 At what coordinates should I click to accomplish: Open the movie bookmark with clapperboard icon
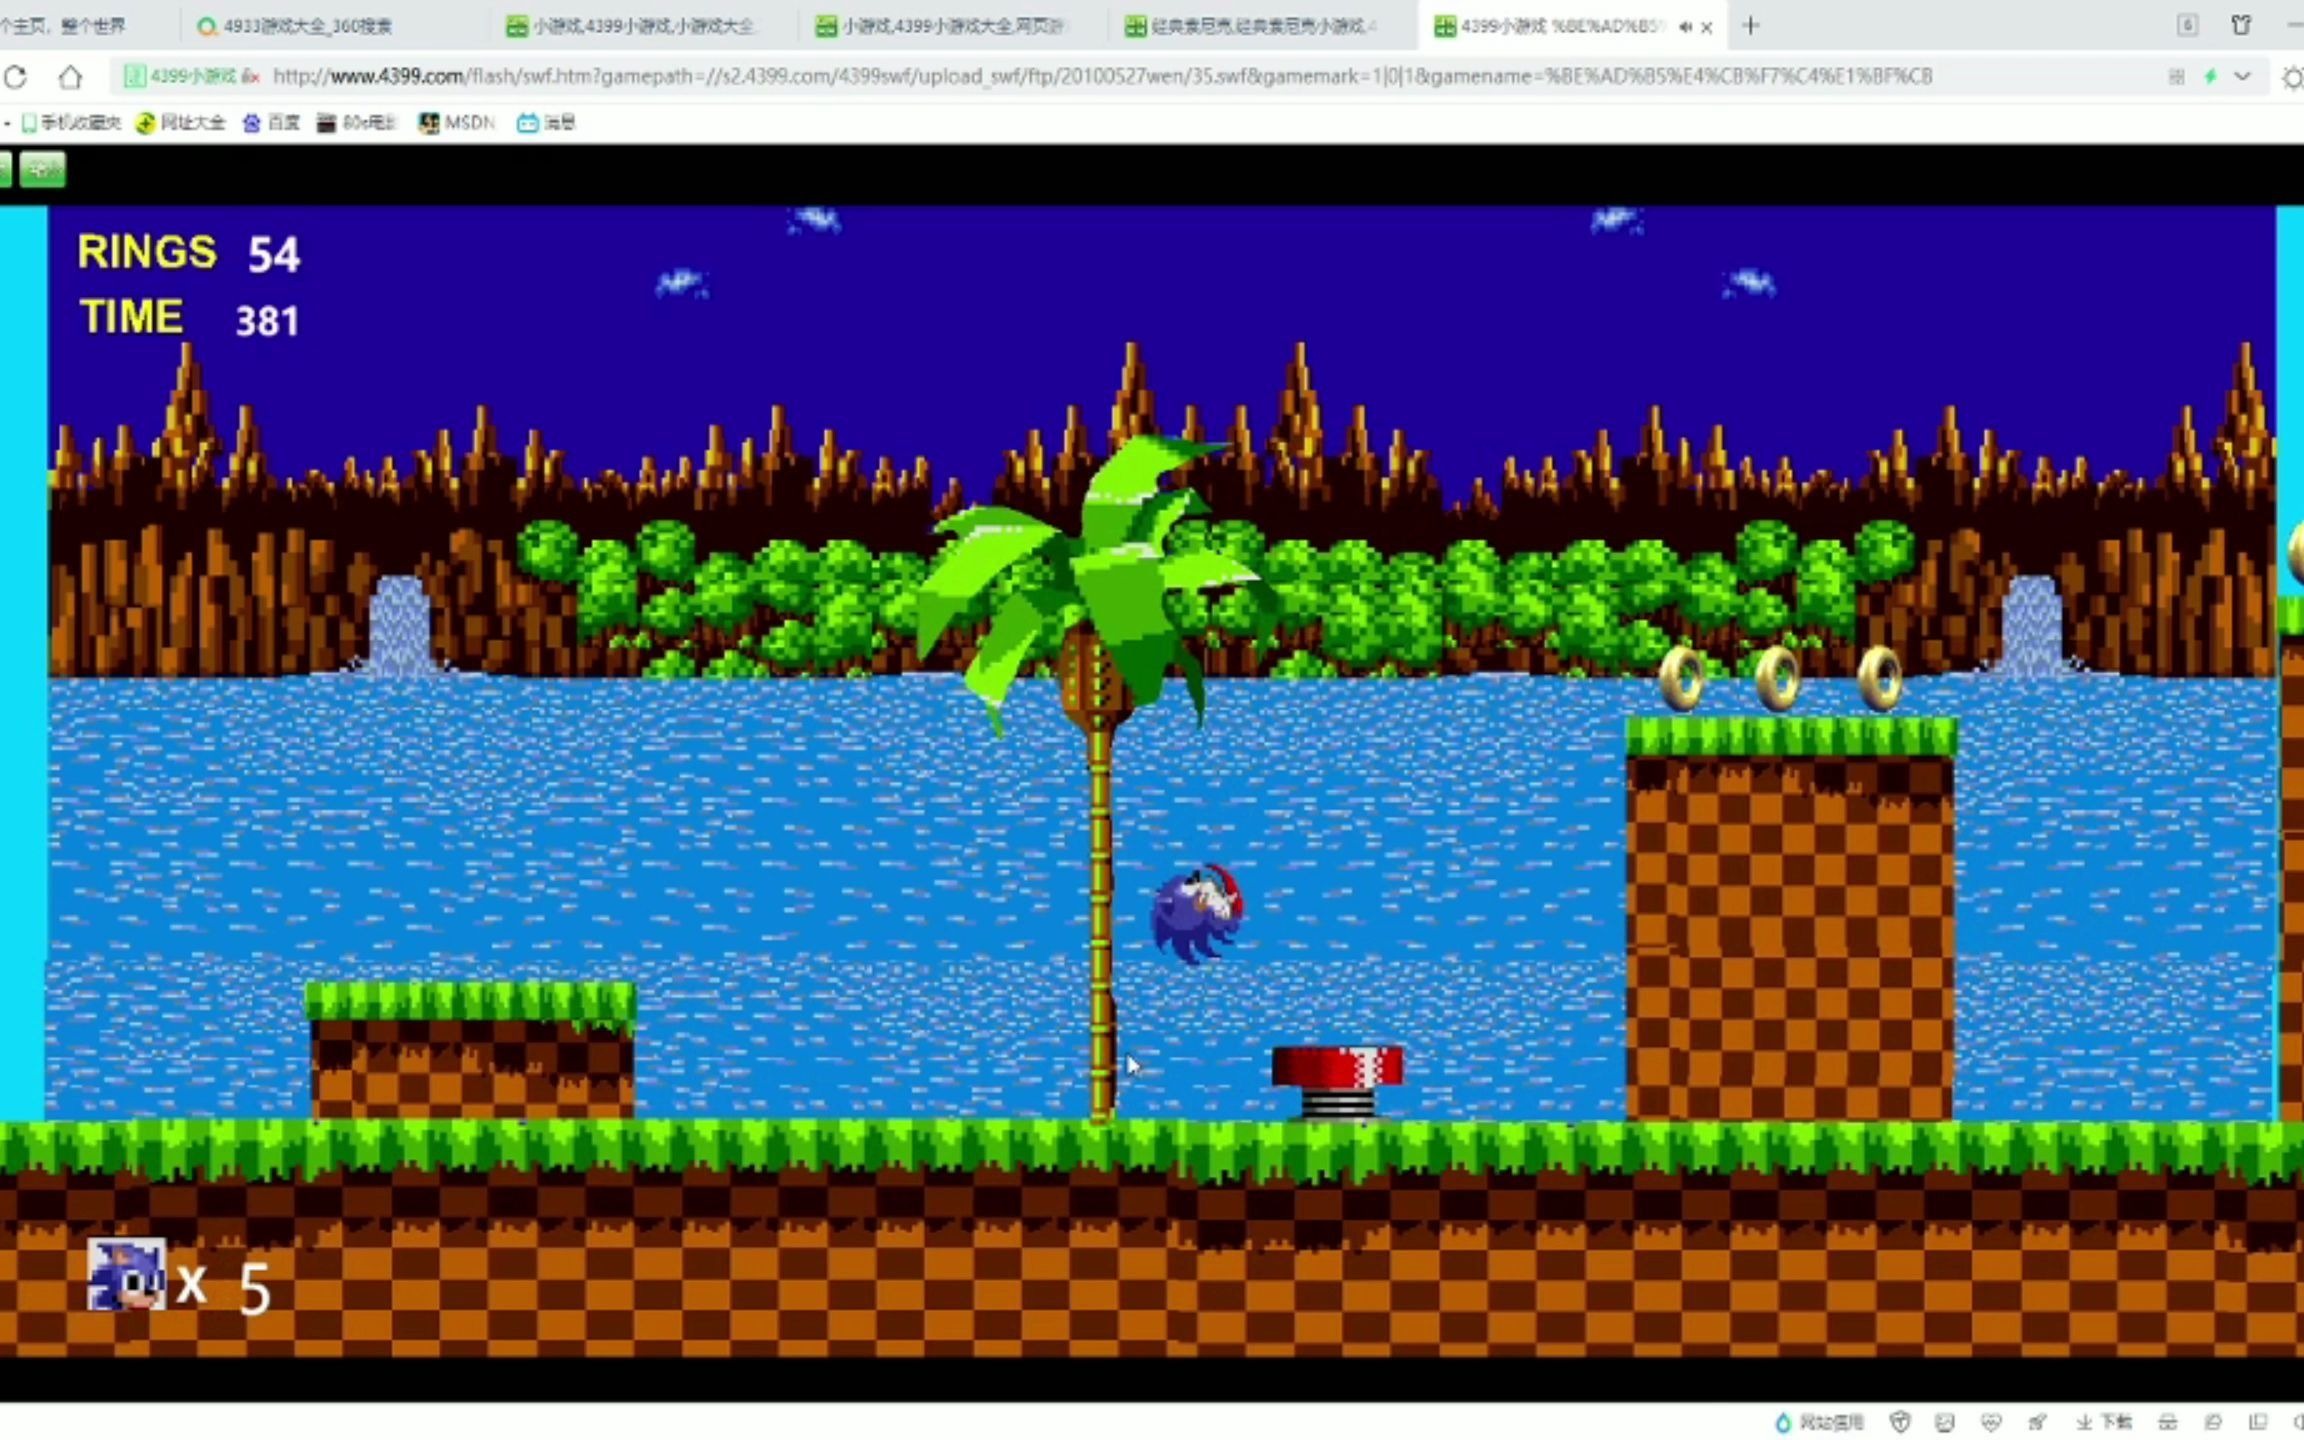tap(356, 122)
